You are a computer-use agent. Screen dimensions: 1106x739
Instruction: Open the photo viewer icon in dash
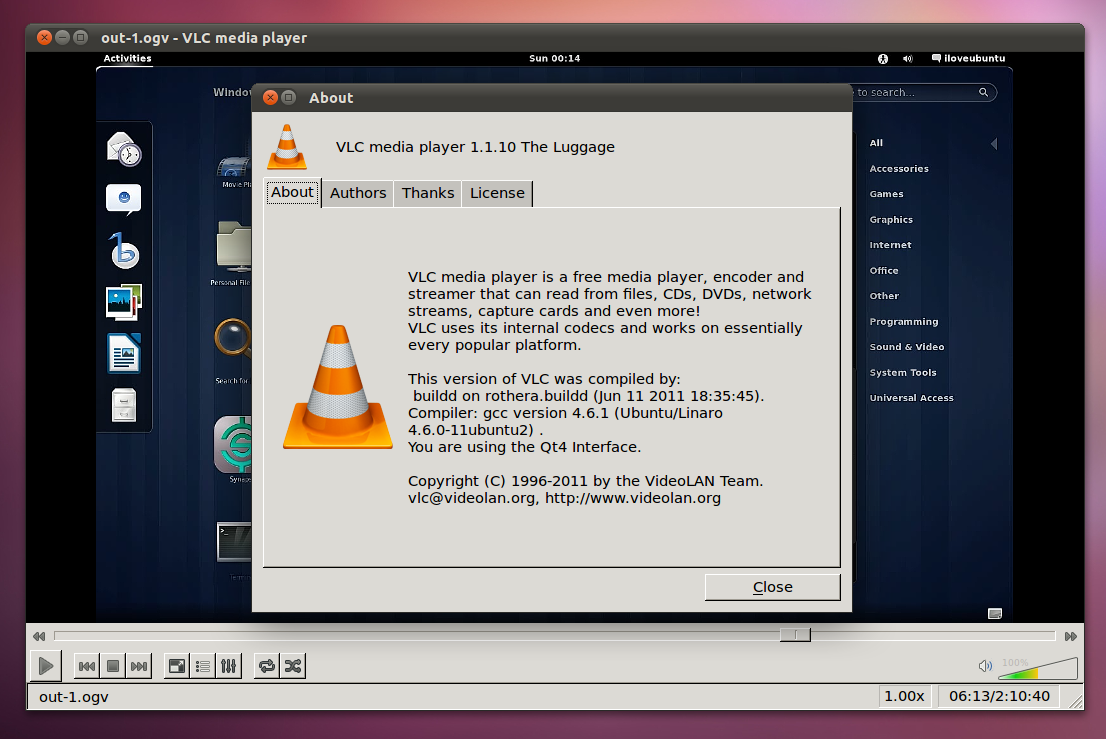pos(123,303)
